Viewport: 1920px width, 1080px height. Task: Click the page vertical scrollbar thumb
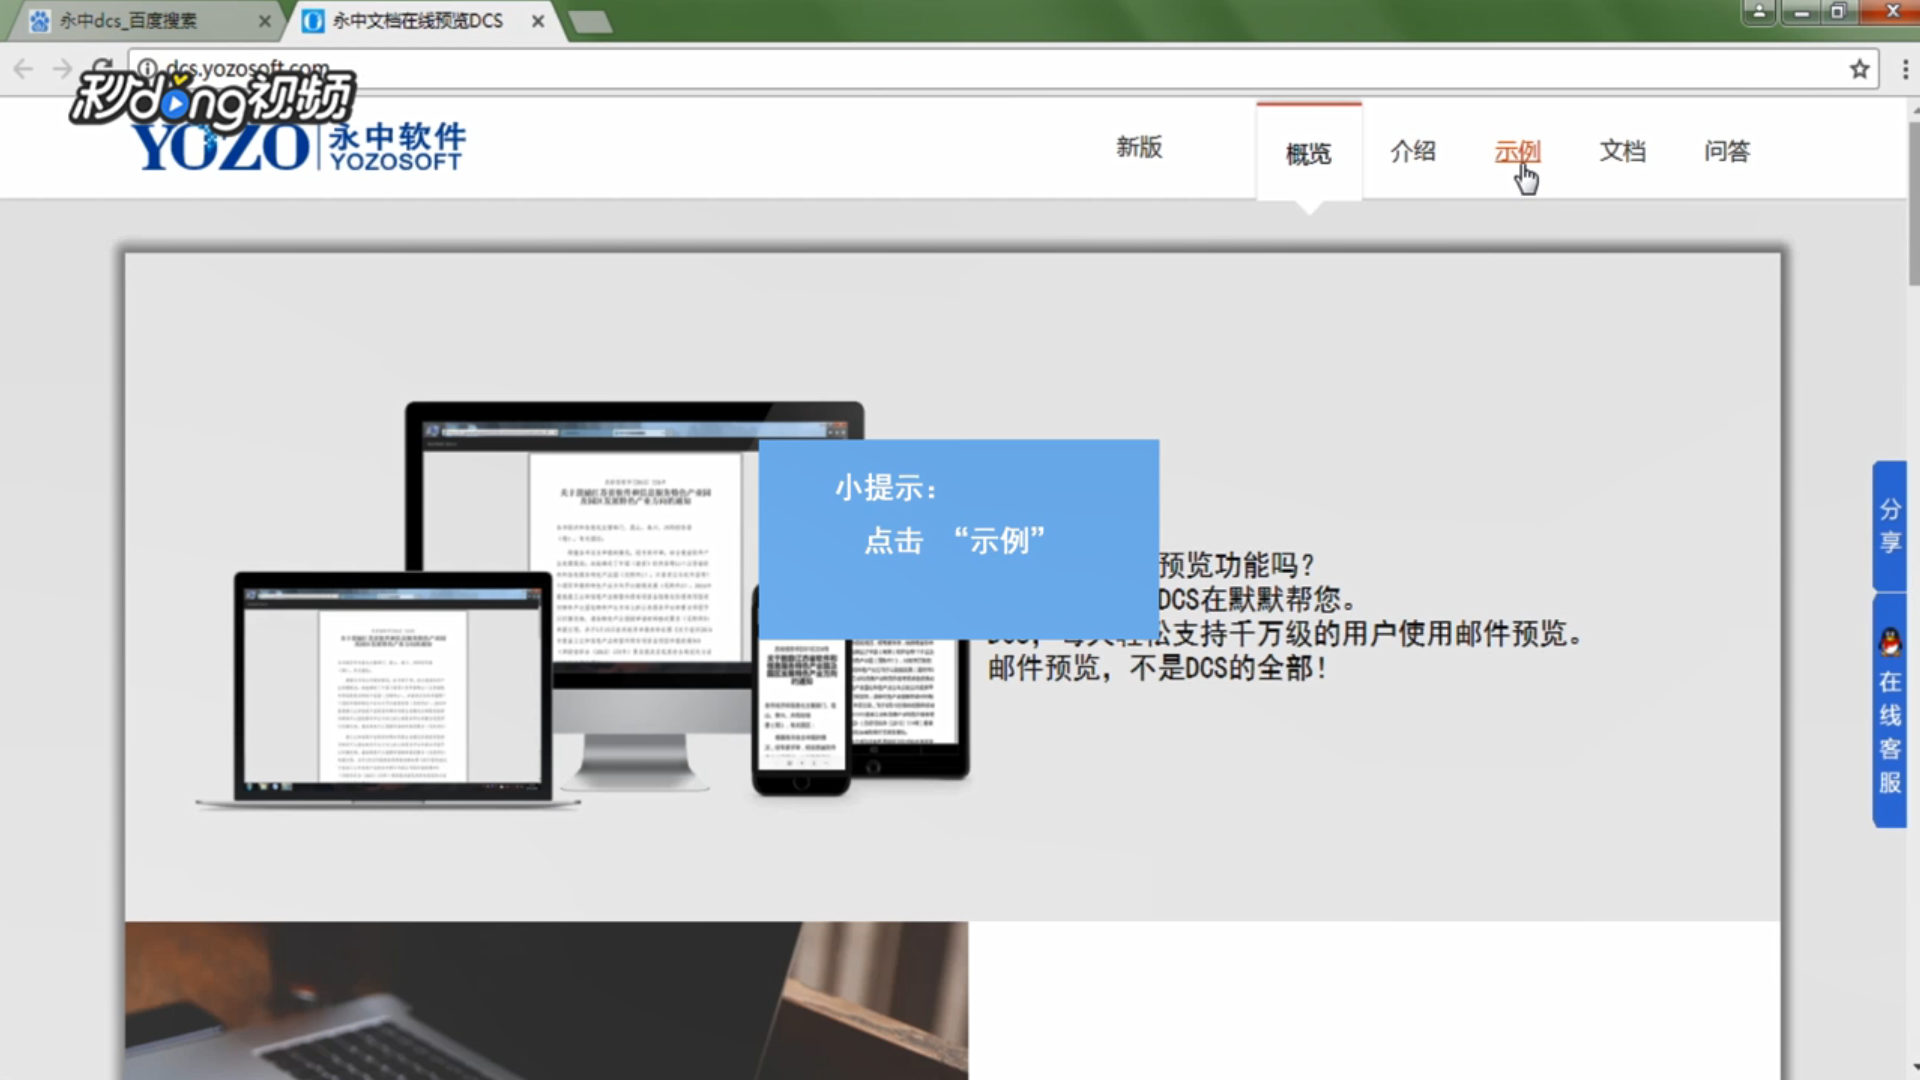1914,205
